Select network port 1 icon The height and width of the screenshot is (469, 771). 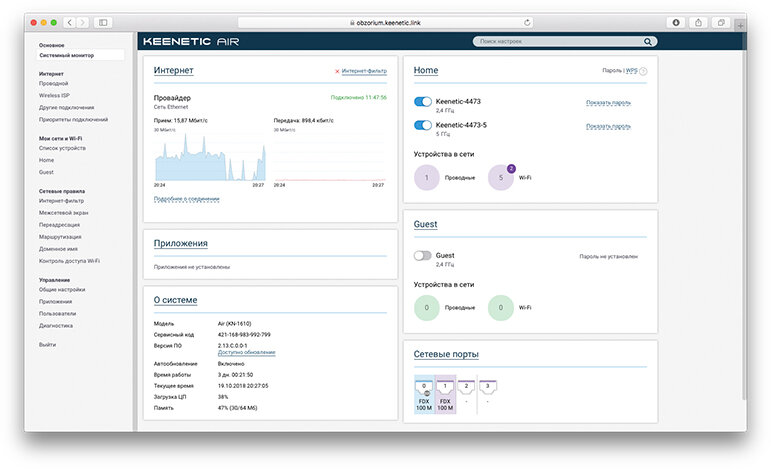tap(445, 387)
